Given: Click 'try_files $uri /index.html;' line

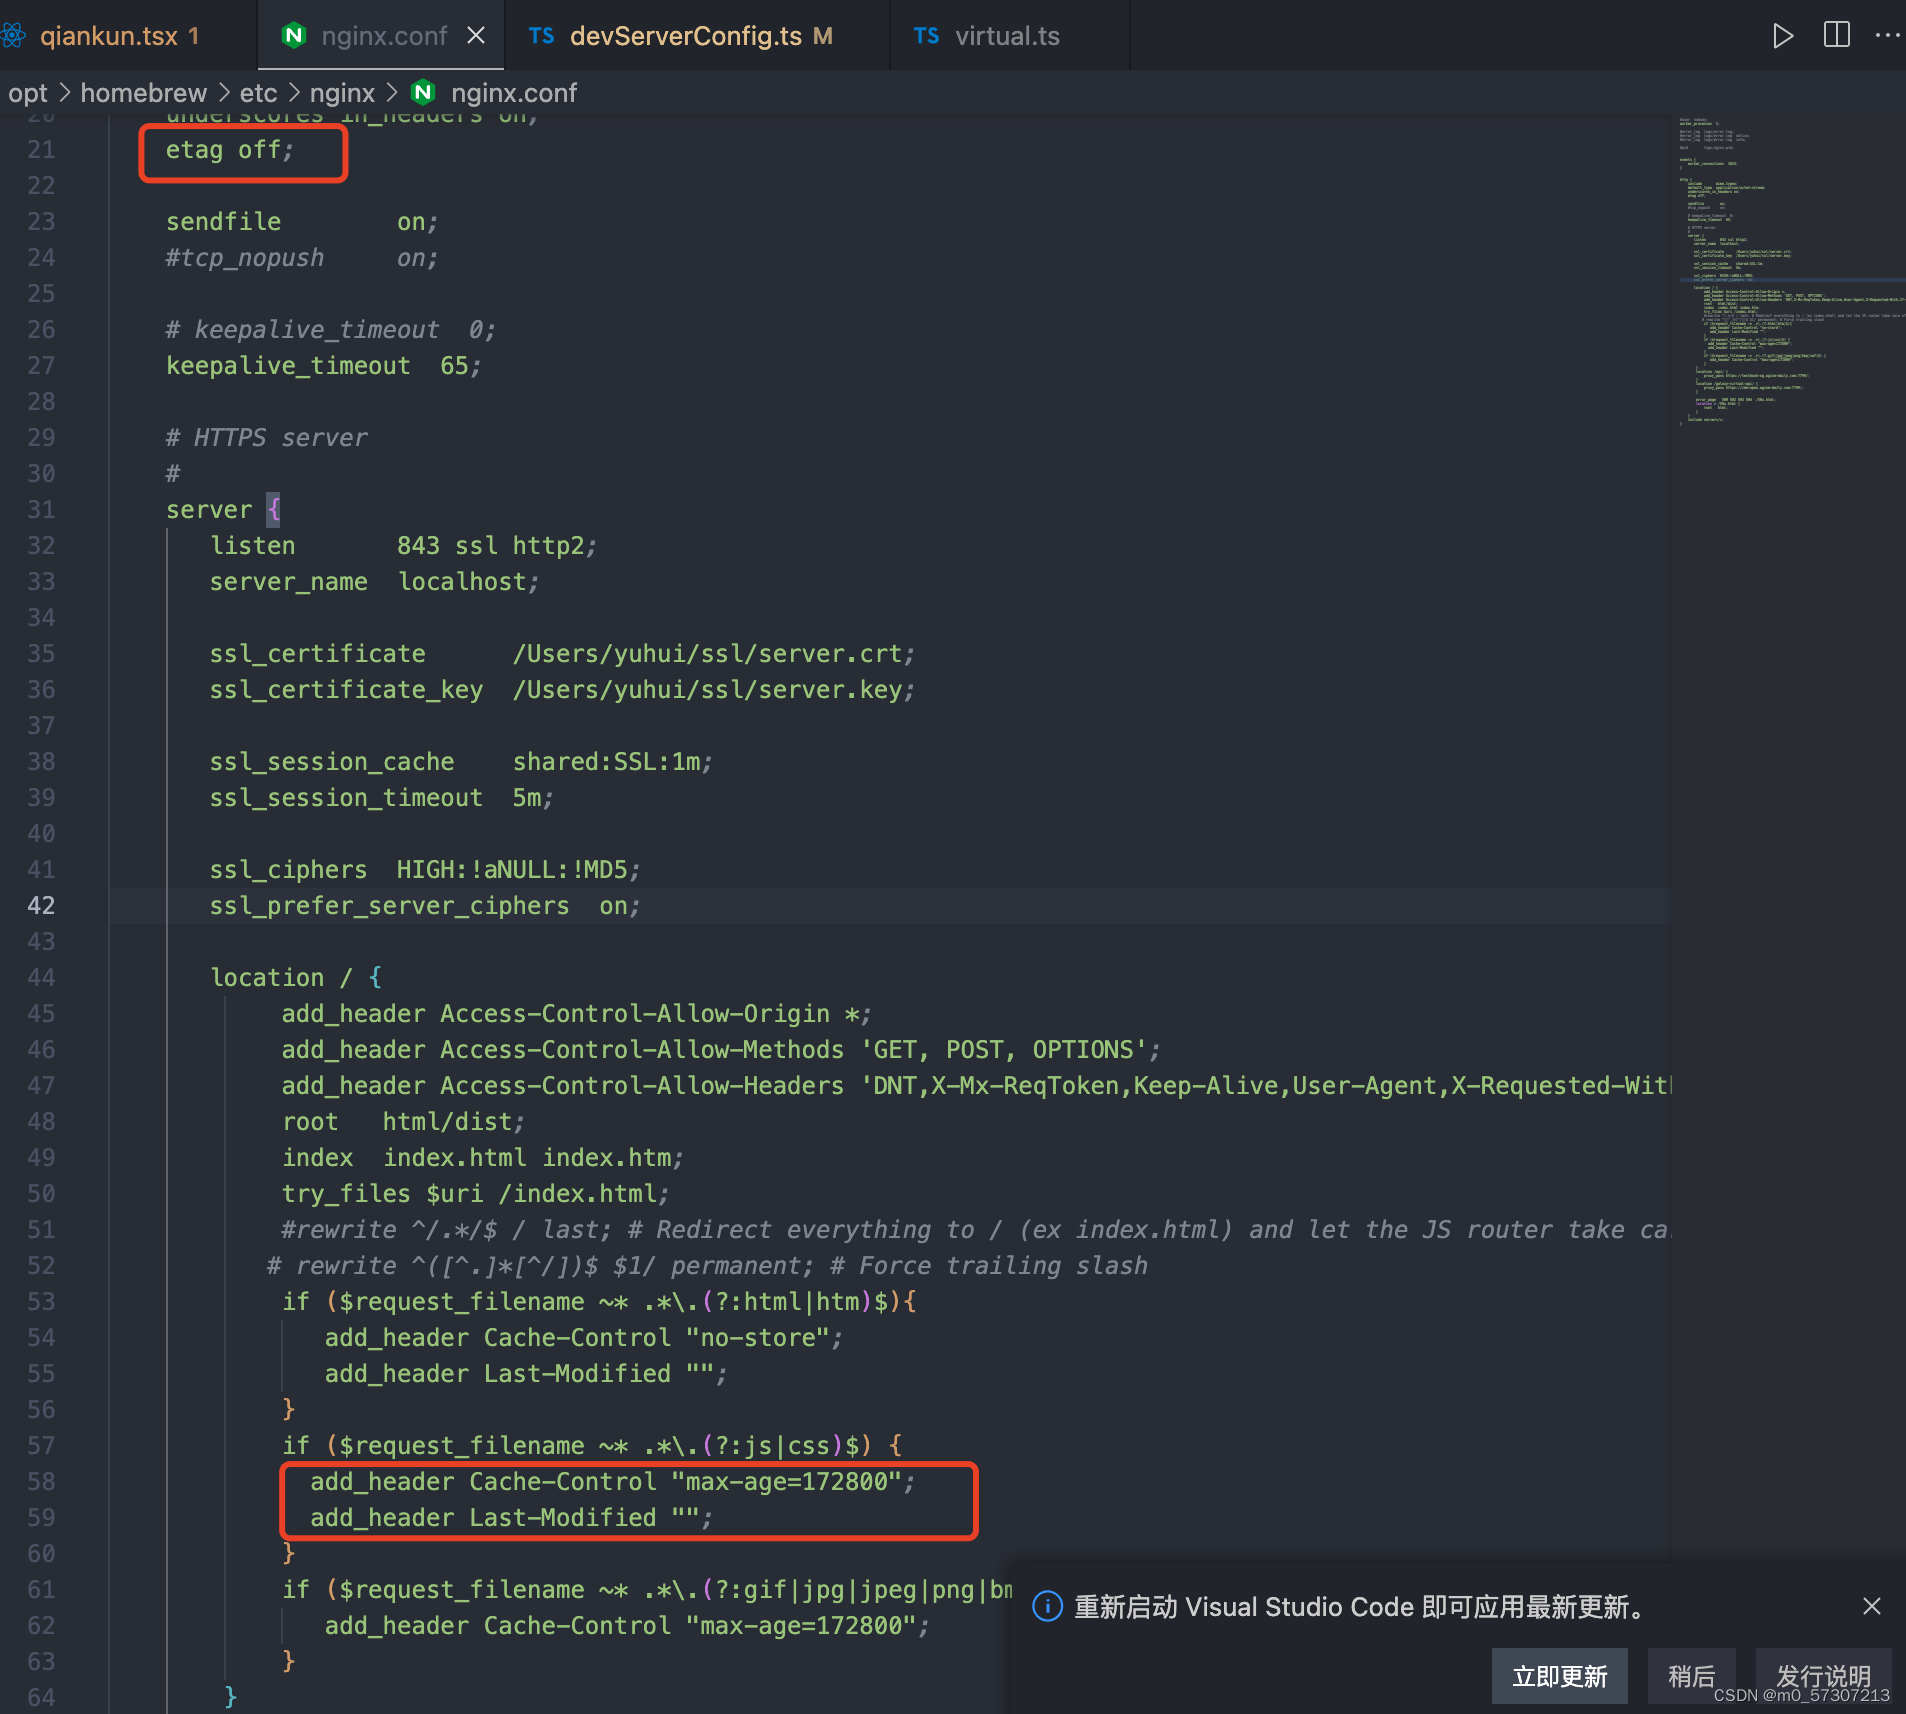Looking at the screenshot, I should click(x=475, y=1194).
